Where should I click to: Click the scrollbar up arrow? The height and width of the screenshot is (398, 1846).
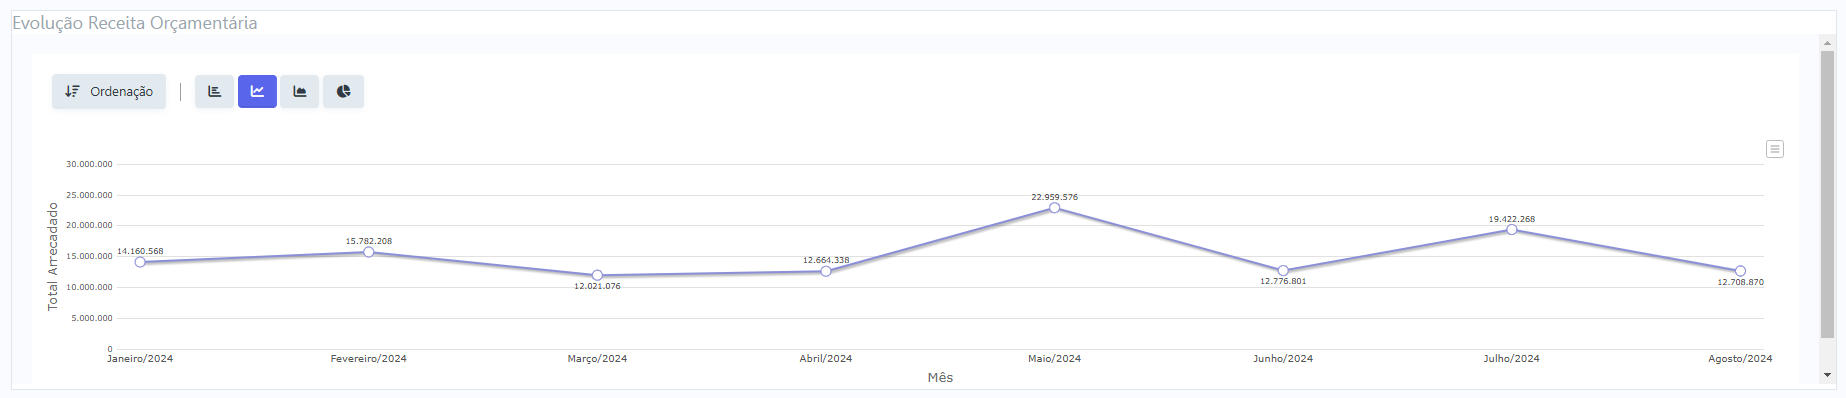(1828, 43)
